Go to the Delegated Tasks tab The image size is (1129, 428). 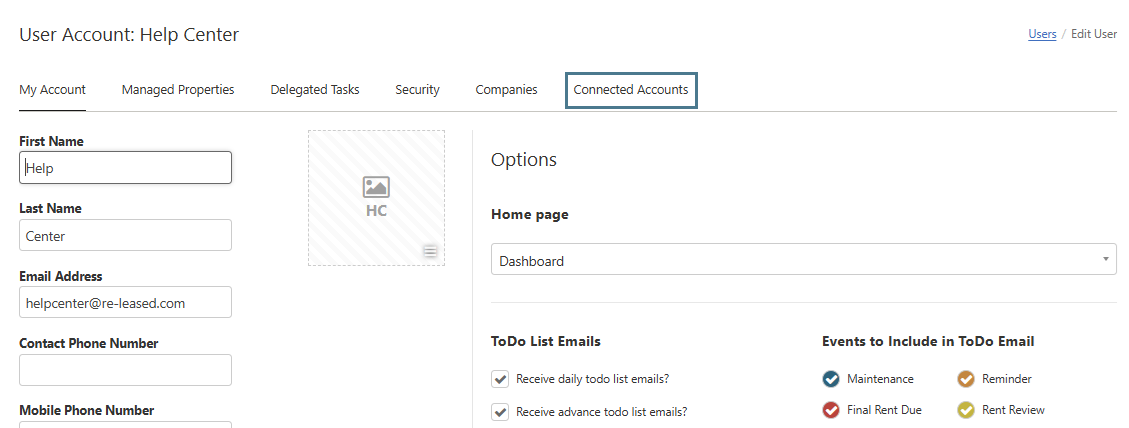(x=315, y=90)
